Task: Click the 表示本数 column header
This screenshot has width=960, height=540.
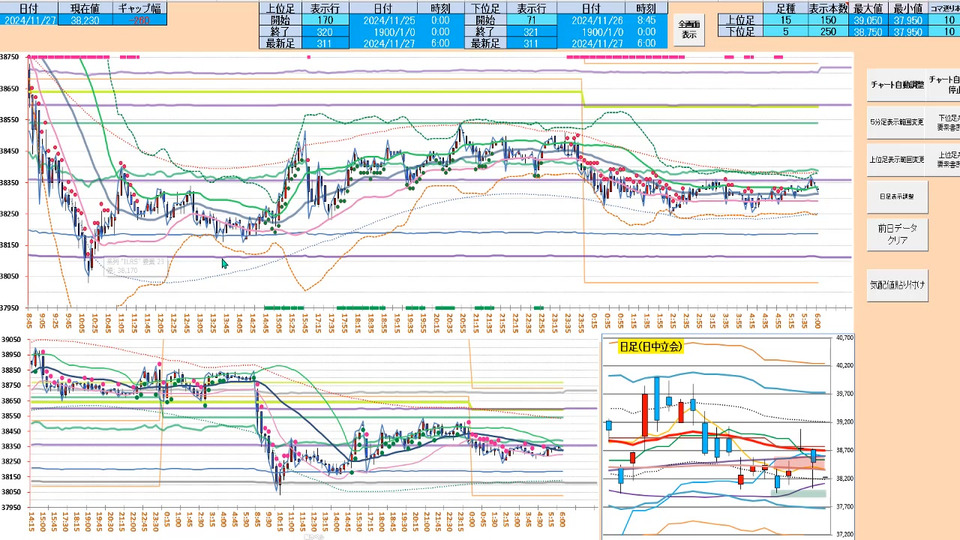Action: point(828,9)
